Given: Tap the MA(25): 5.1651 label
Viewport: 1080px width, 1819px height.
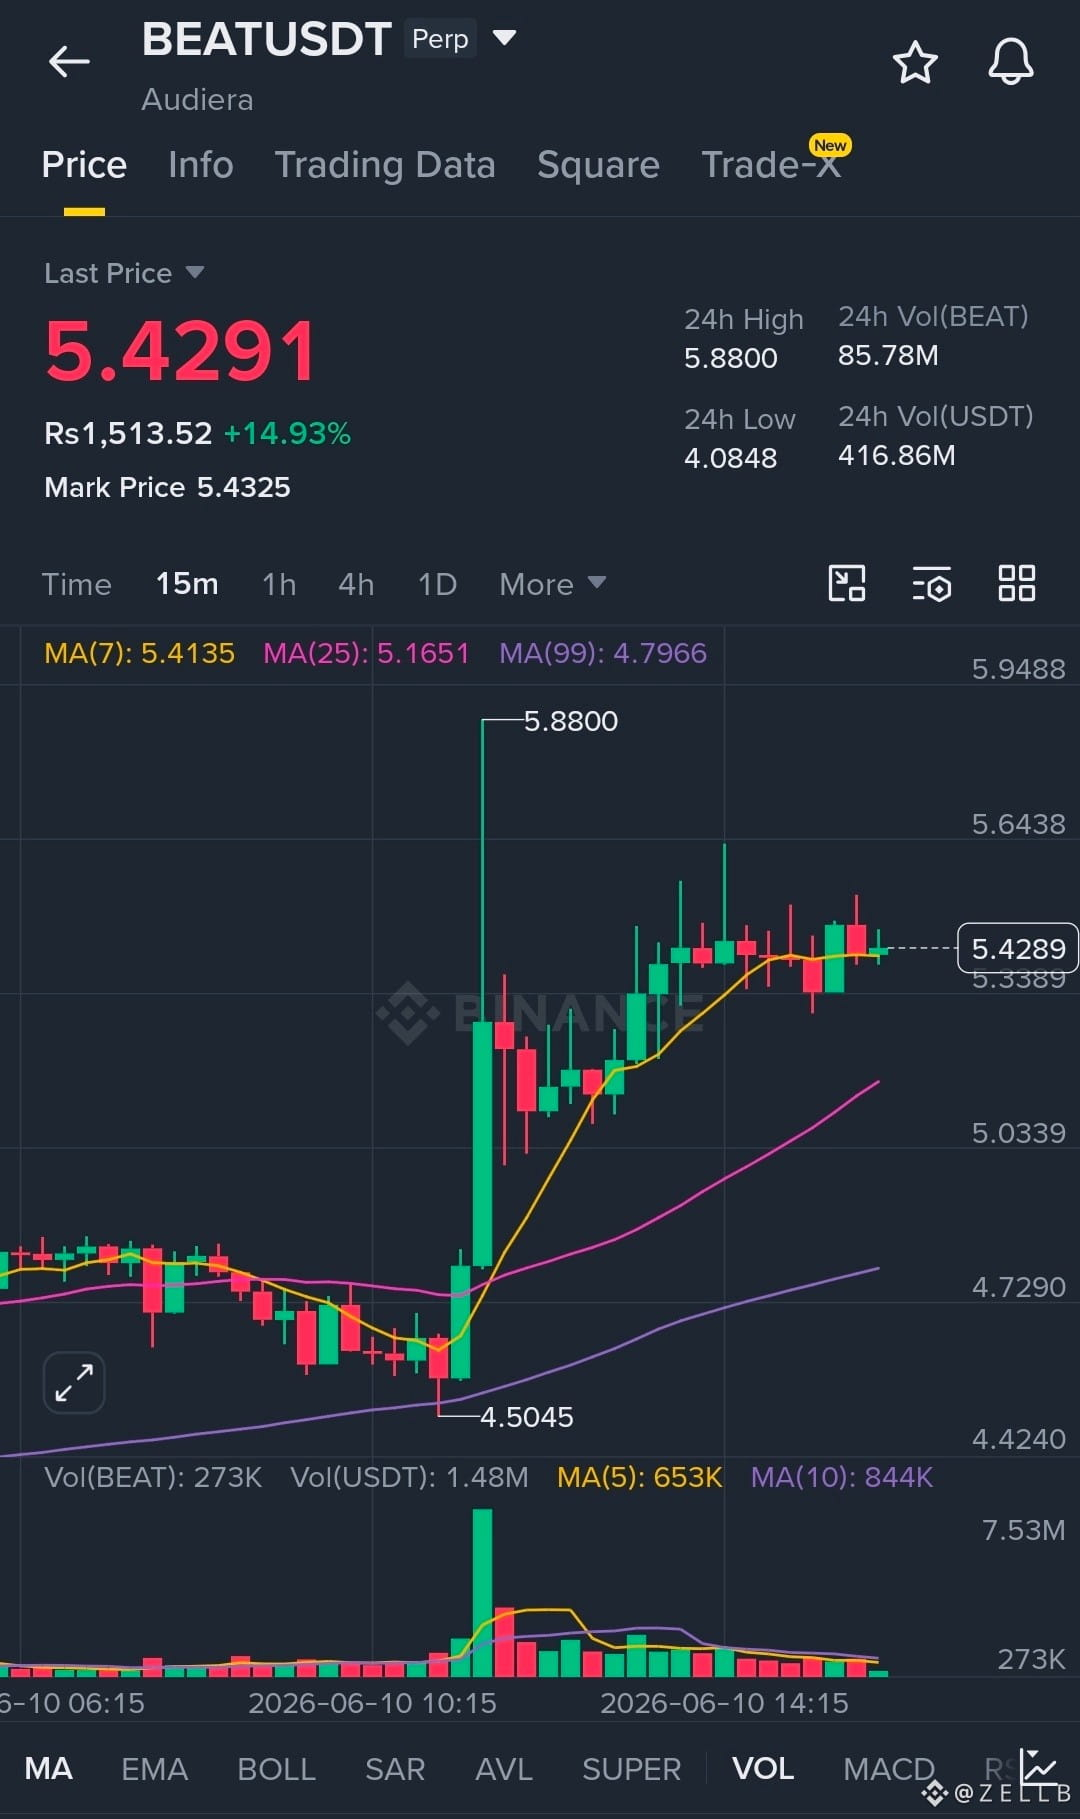Looking at the screenshot, I should click(366, 653).
